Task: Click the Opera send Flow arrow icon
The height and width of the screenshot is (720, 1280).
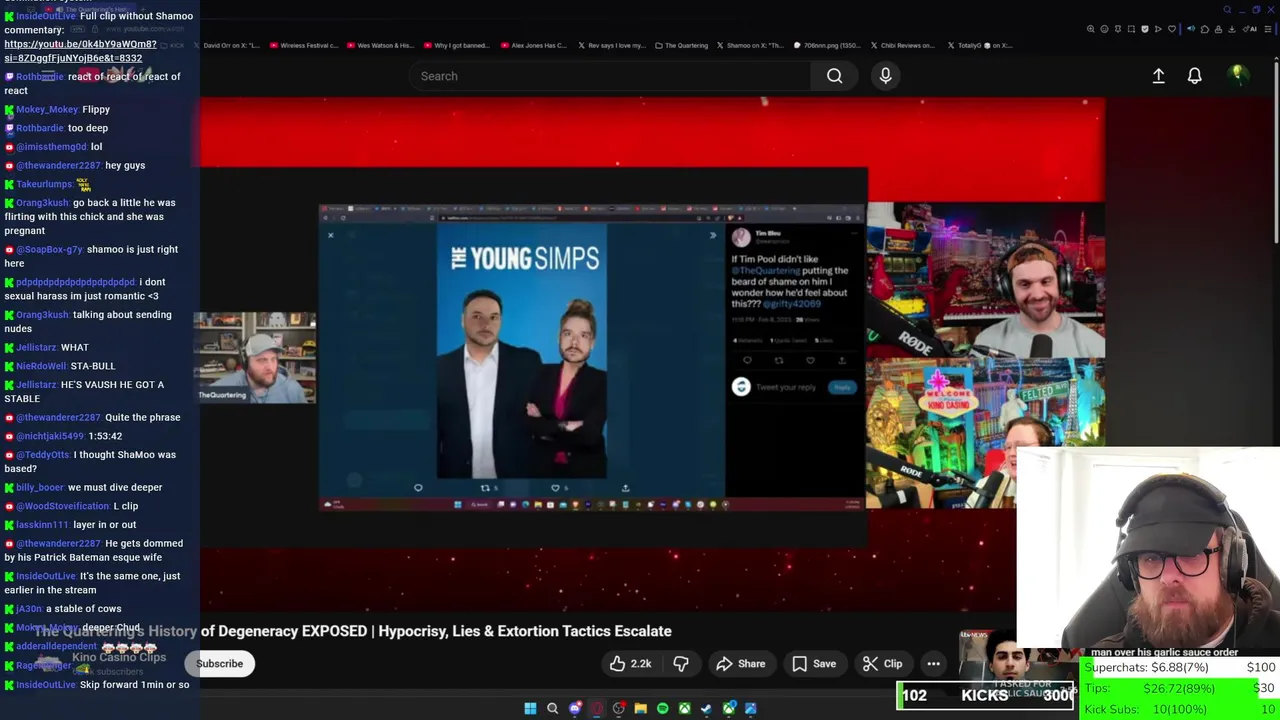Action: pos(1158,29)
